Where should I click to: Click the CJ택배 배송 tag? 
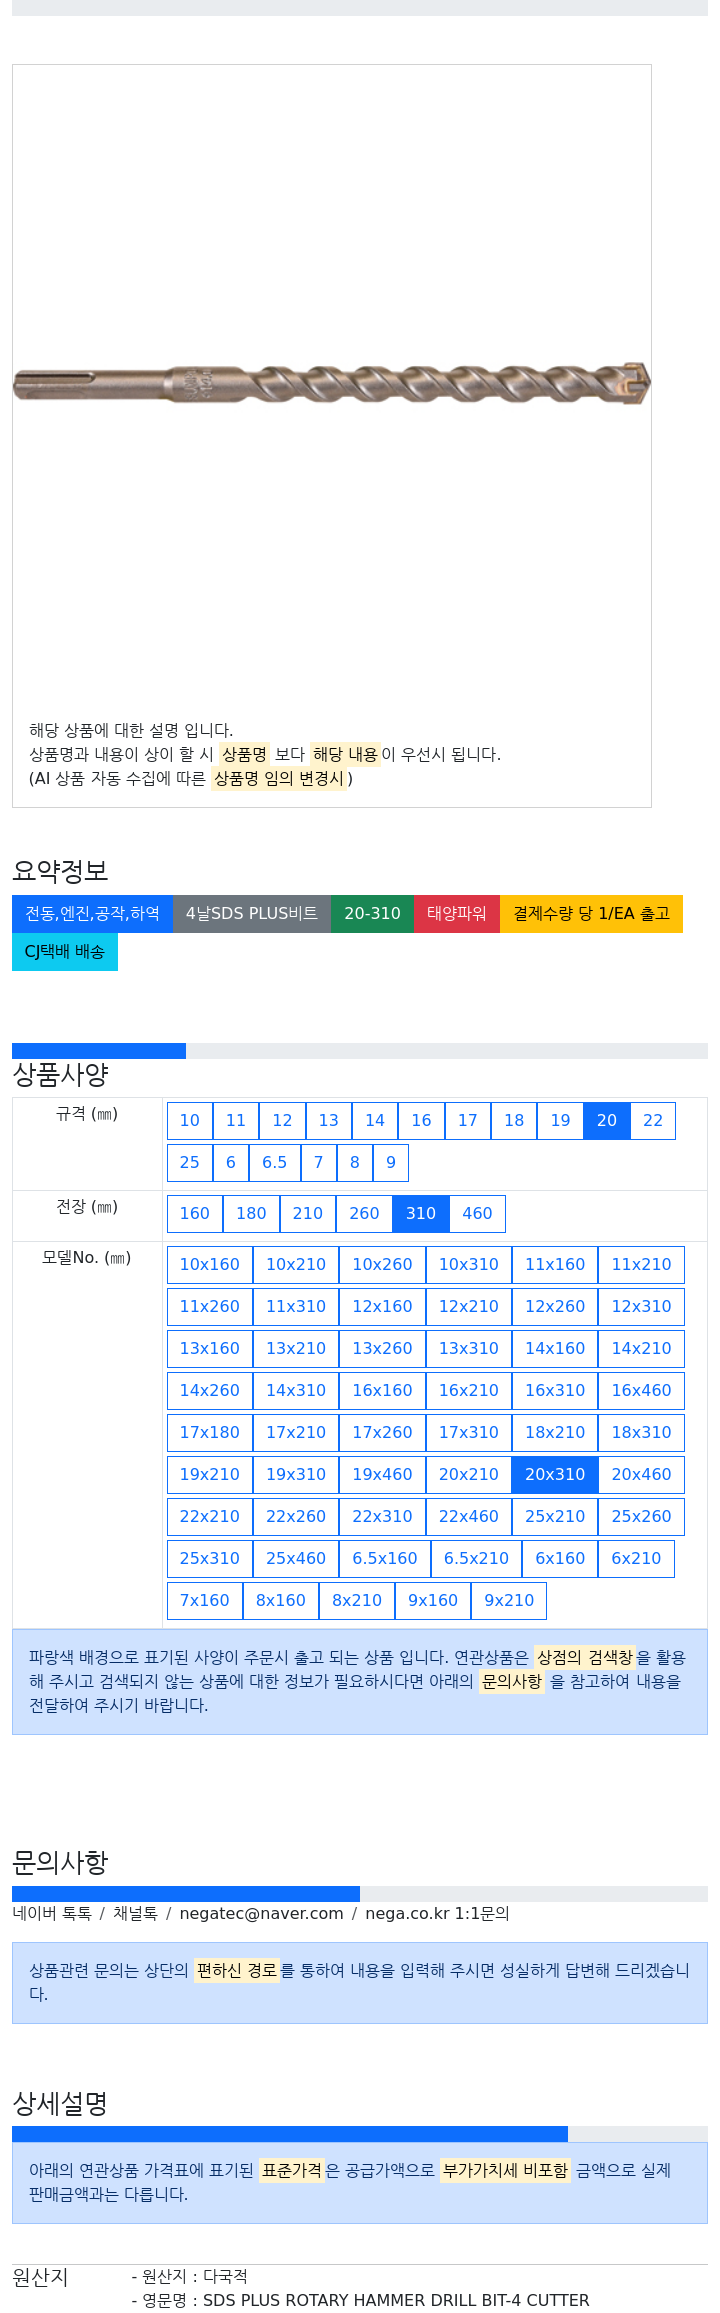(x=65, y=951)
